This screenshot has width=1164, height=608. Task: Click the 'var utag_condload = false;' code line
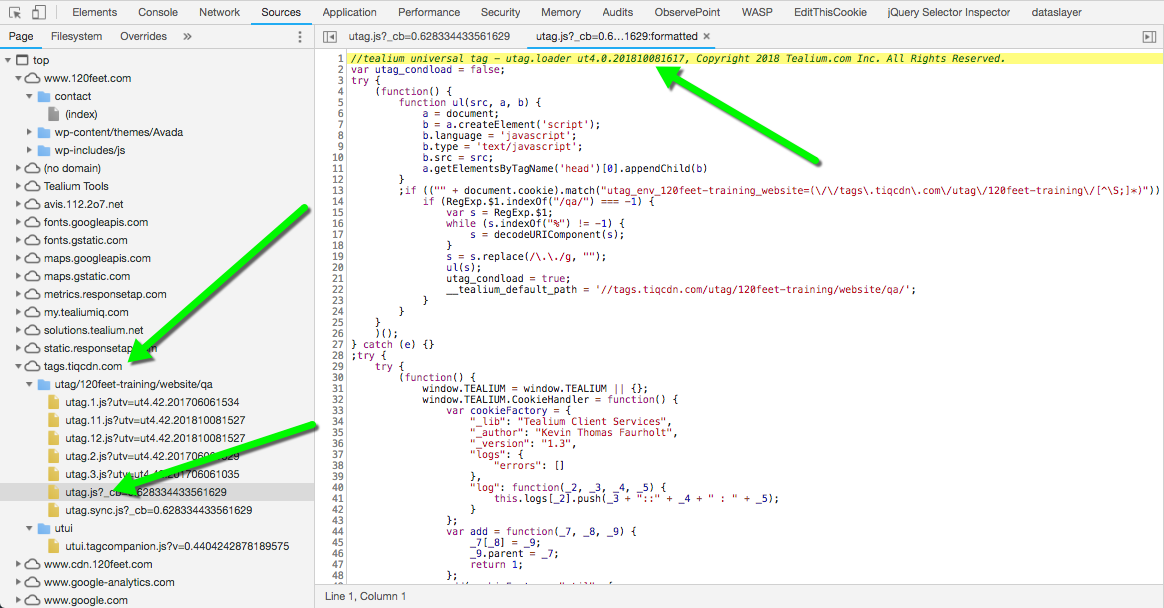[428, 70]
